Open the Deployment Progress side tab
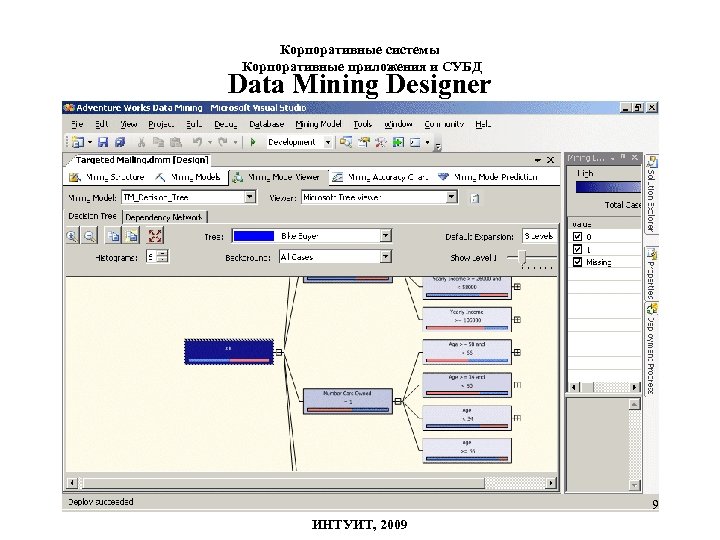The width and height of the screenshot is (720, 540). click(x=652, y=348)
